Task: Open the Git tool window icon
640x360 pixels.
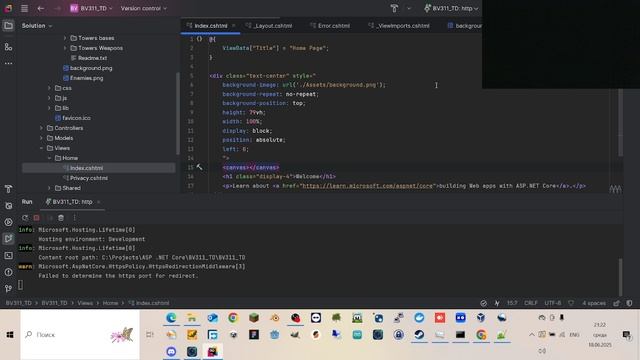Action: [x=8, y=289]
